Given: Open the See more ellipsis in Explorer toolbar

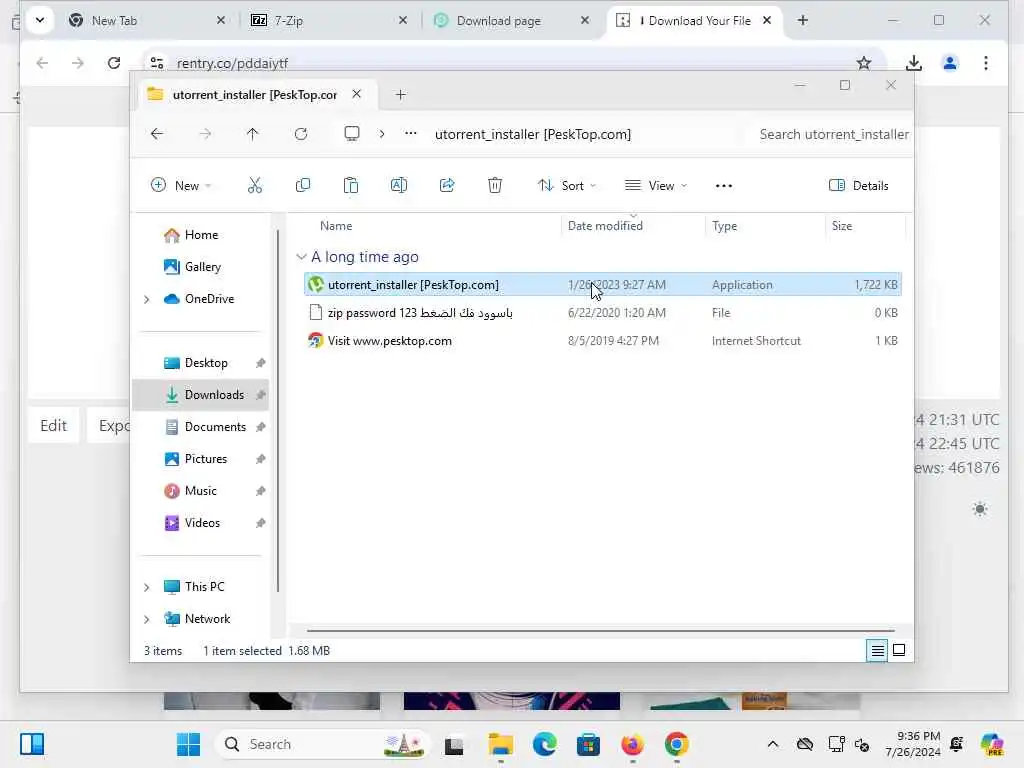Looking at the screenshot, I should coord(724,185).
